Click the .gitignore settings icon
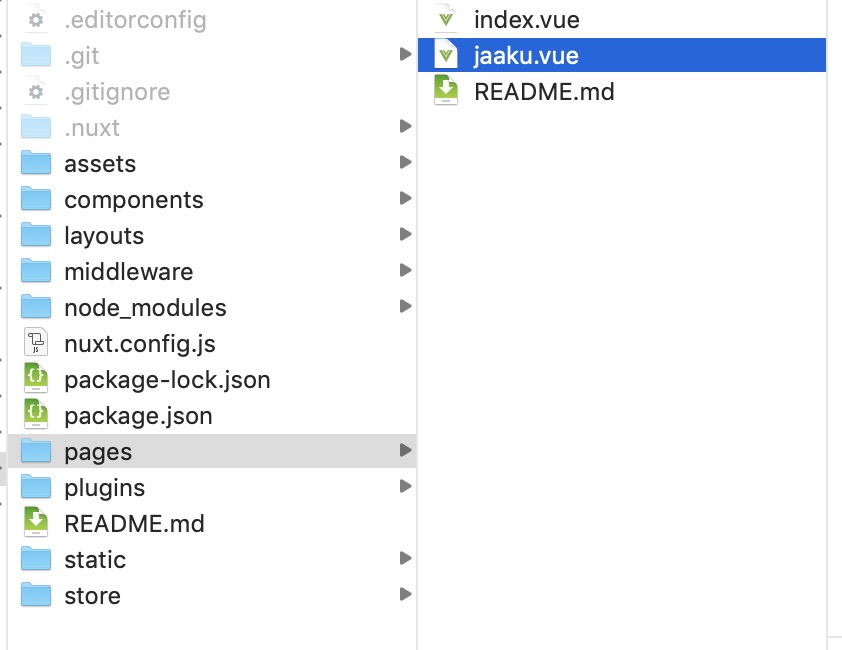The height and width of the screenshot is (650, 842). (x=35, y=91)
